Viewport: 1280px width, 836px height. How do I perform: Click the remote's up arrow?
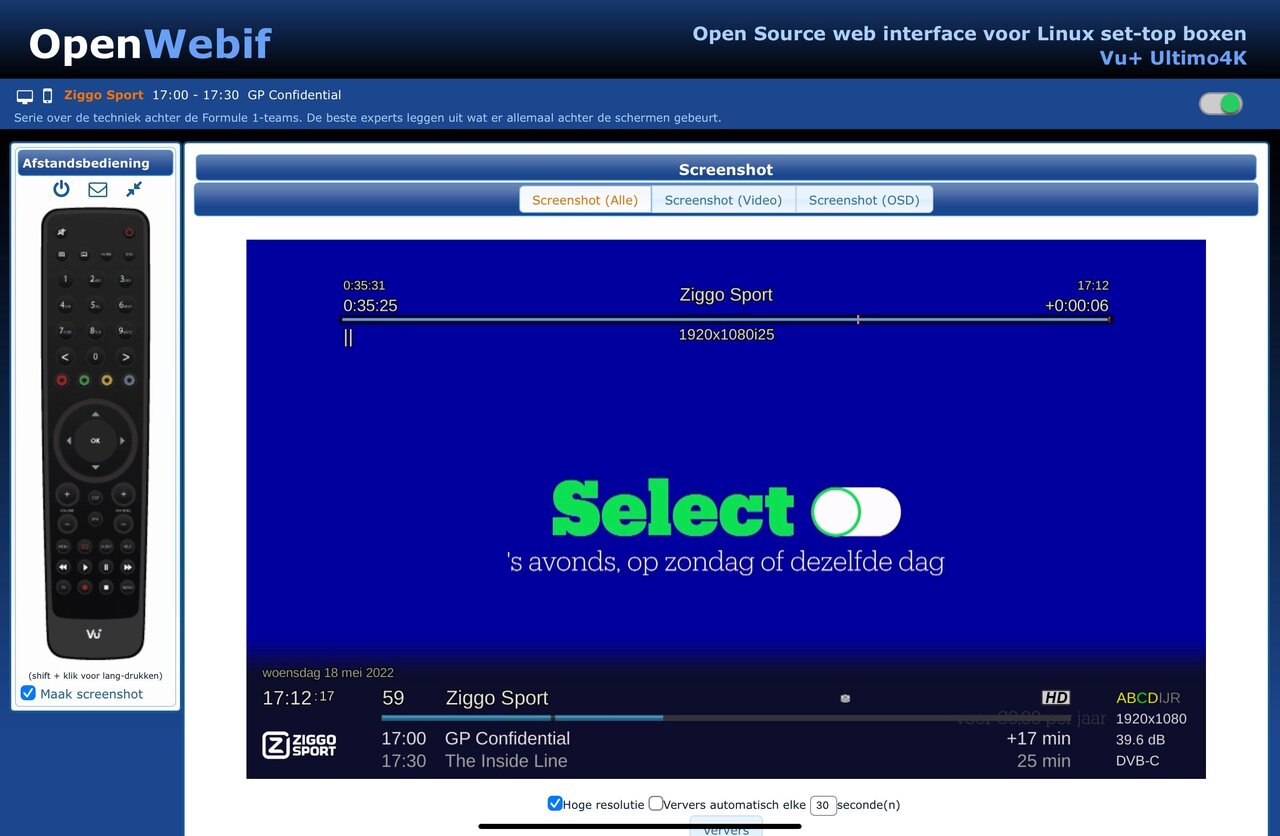(x=95, y=414)
